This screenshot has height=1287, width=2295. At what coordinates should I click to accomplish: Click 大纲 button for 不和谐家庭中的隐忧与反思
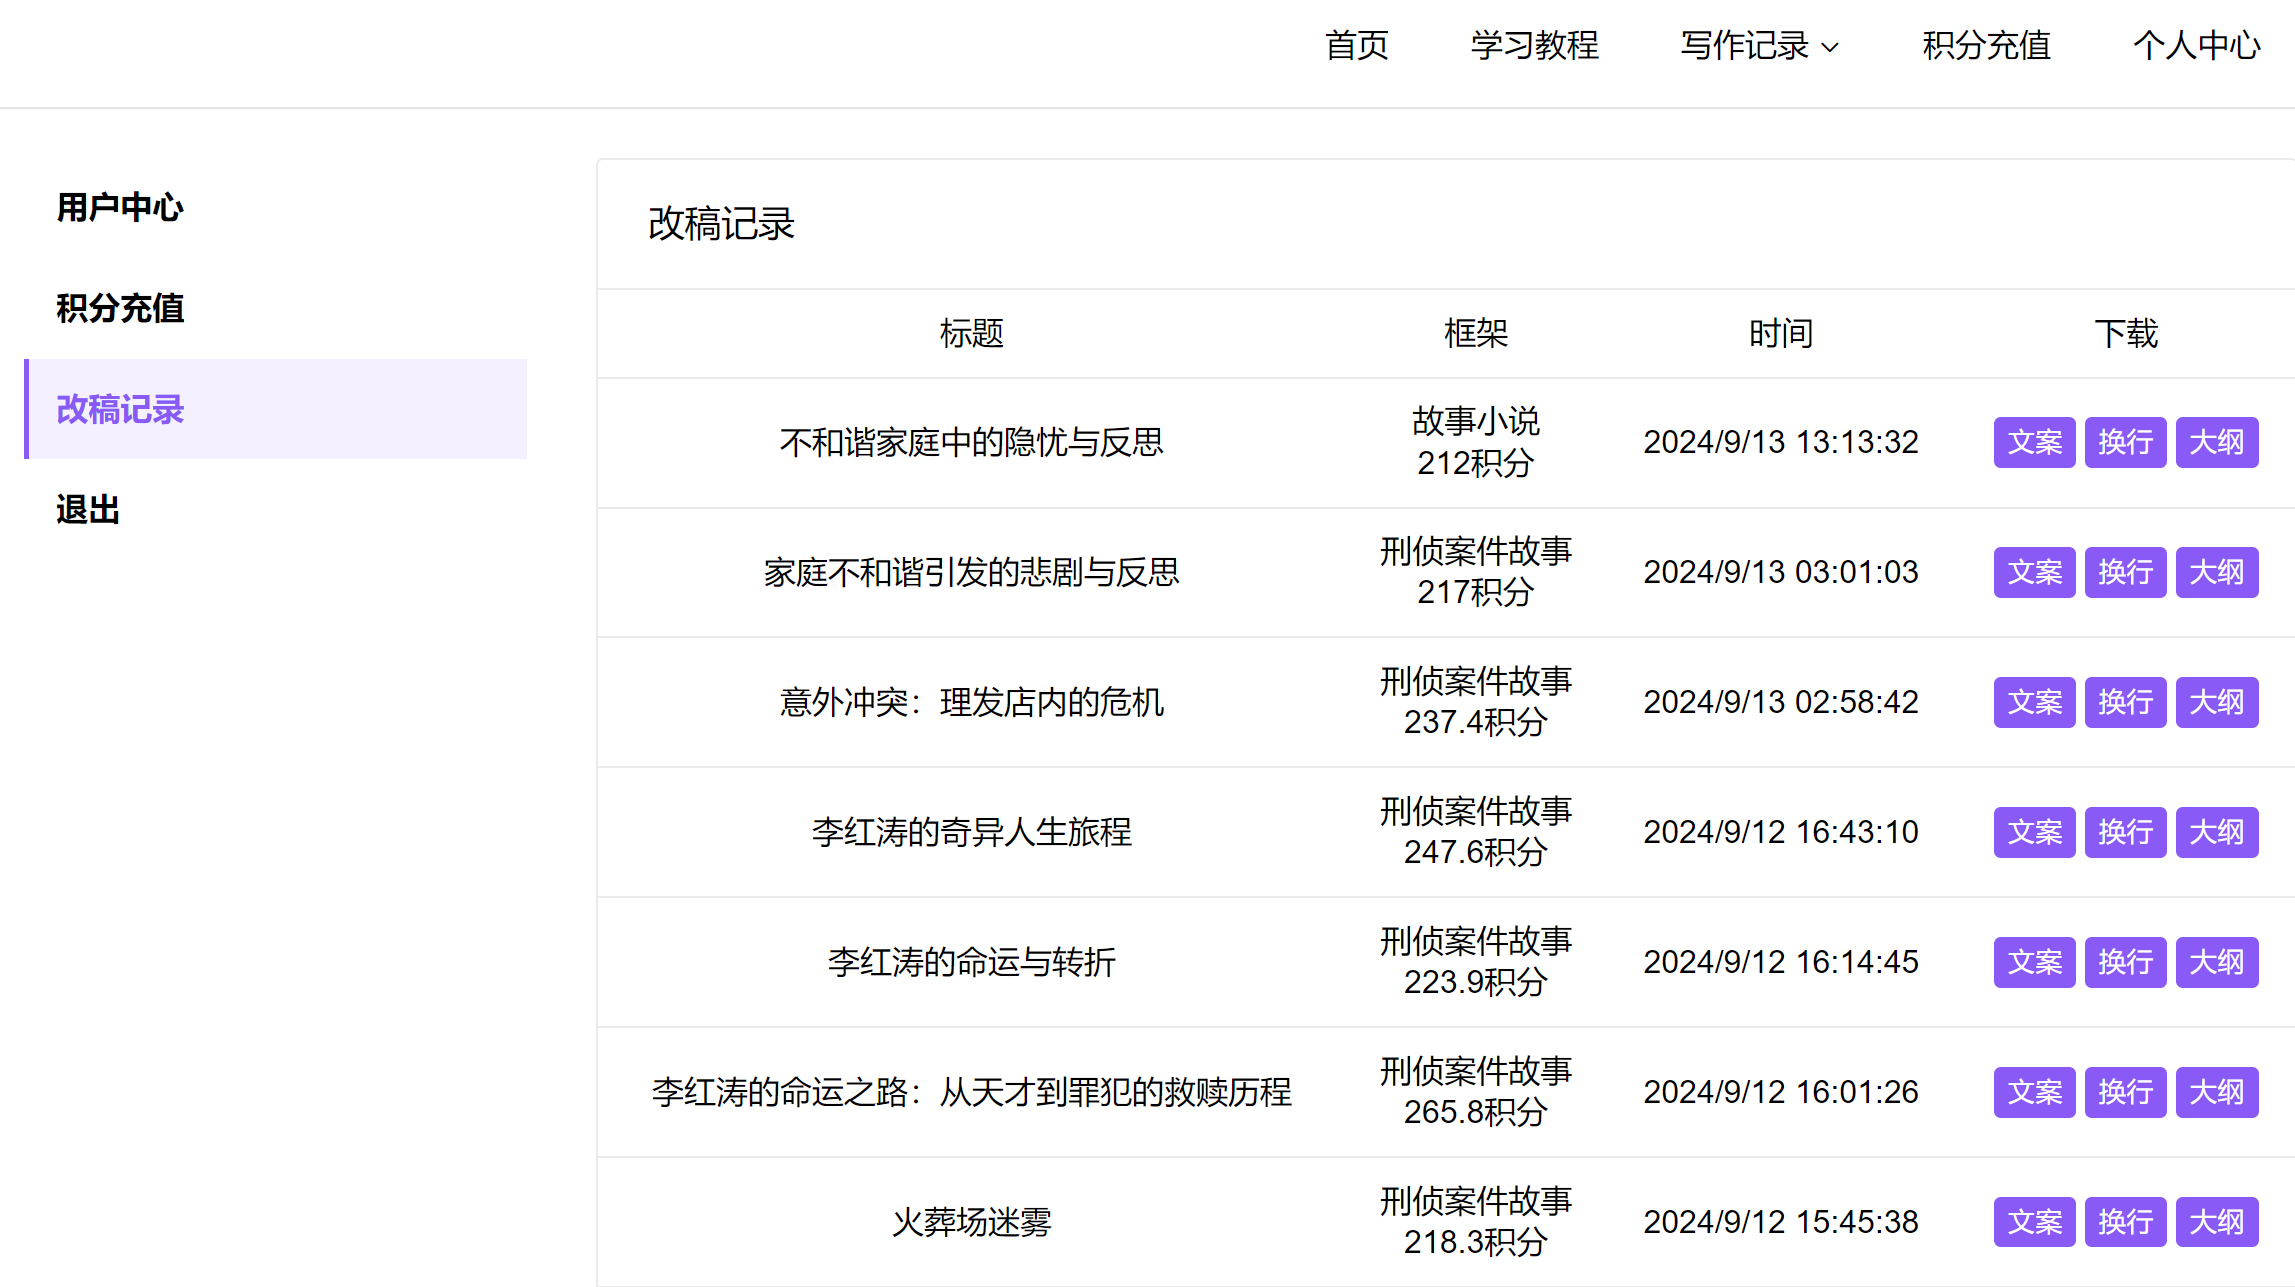[2216, 442]
